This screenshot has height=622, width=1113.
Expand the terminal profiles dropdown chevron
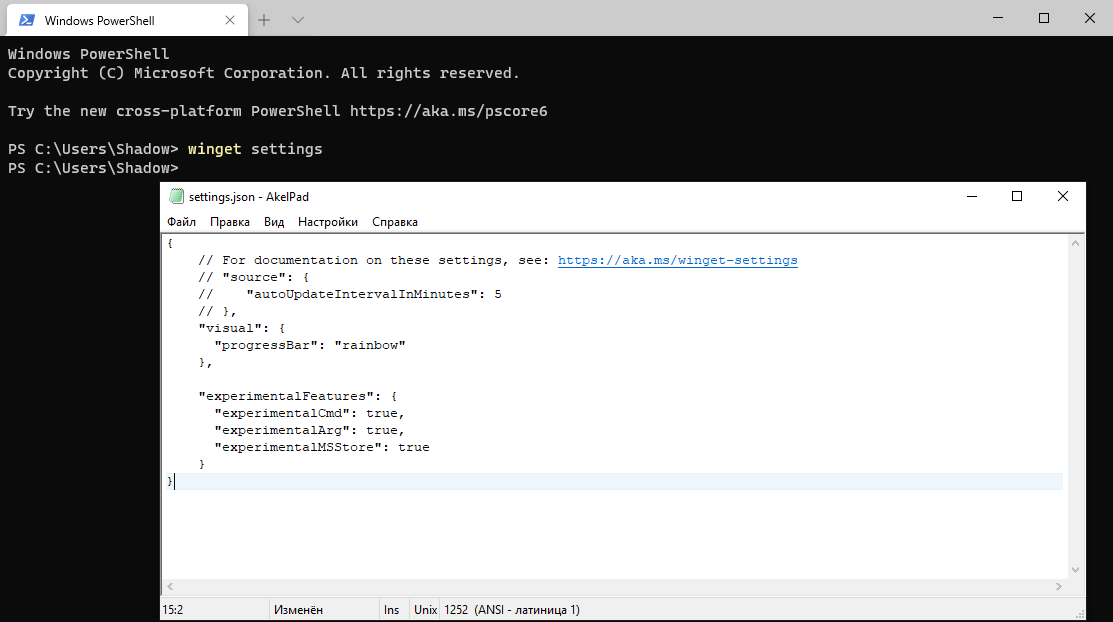tap(297, 20)
